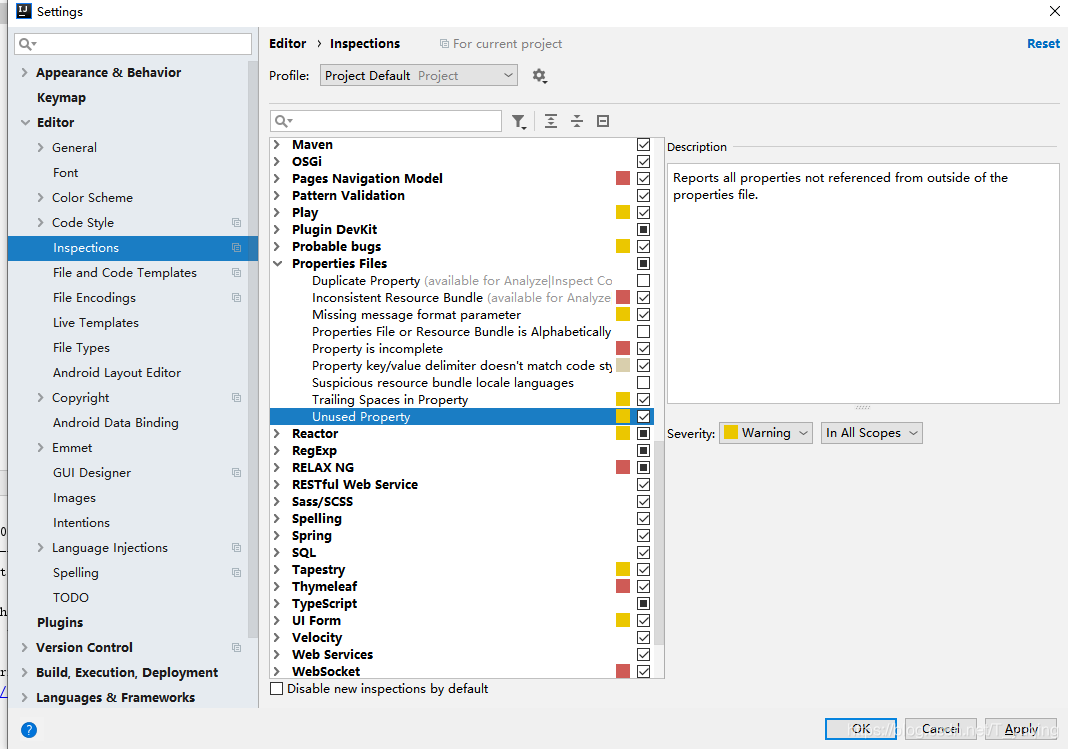Click the red severity swatch for Thymeleaf

(623, 586)
